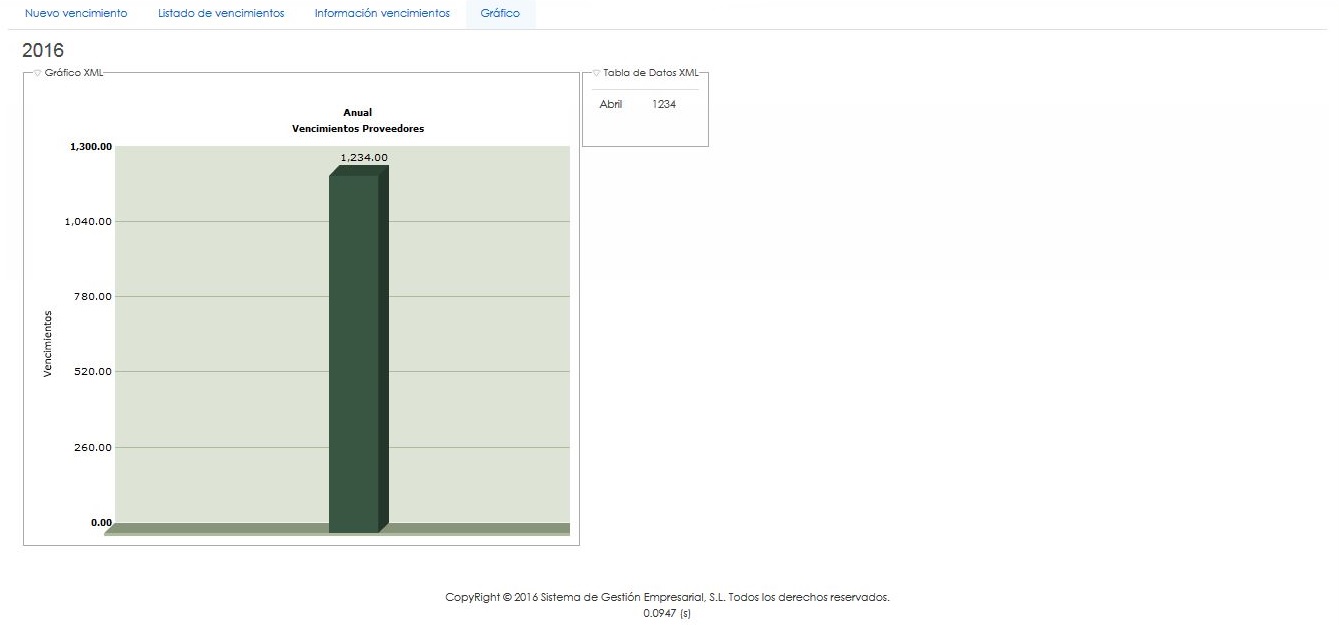Click the Anual chart title
Image resolution: width=1339 pixels, height=625 pixels.
[357, 113]
